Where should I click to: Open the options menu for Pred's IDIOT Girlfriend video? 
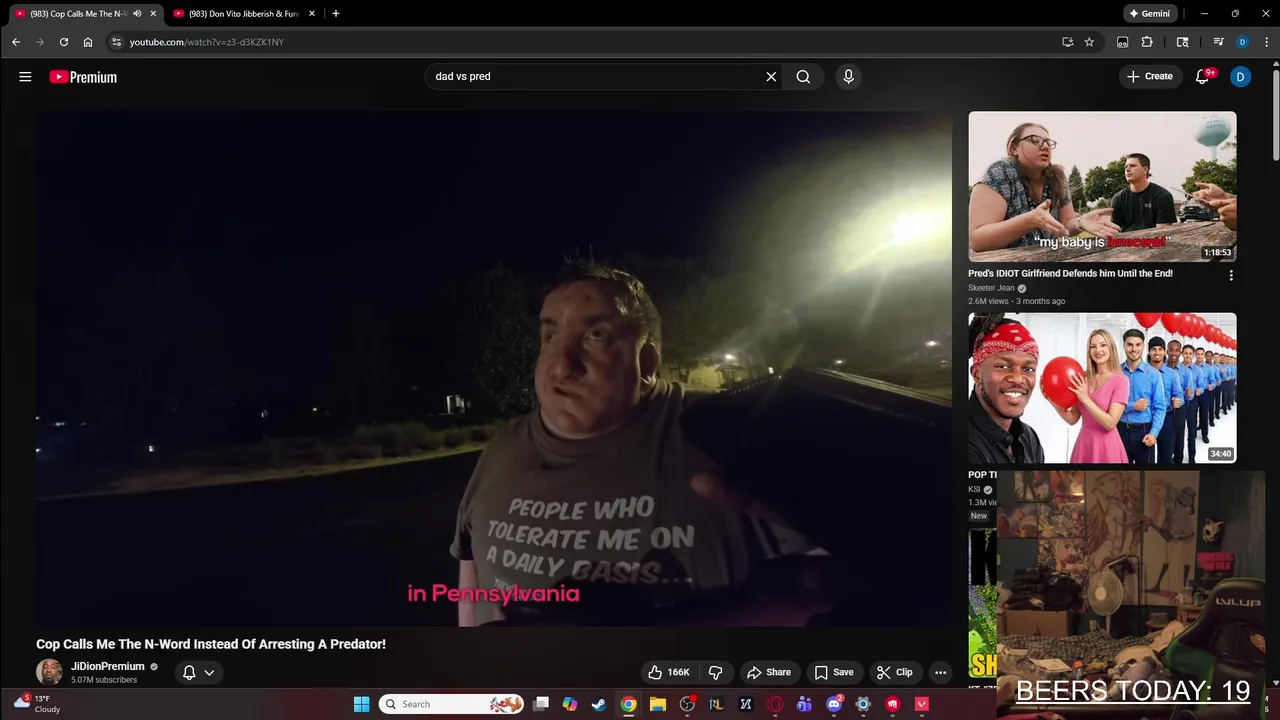(1231, 275)
